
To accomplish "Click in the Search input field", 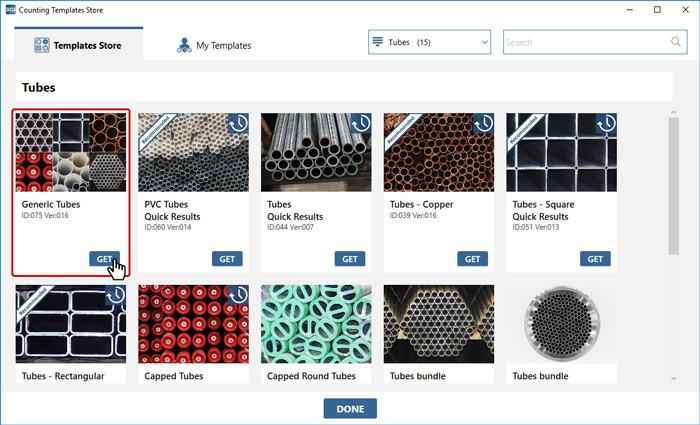I will tap(585, 43).
